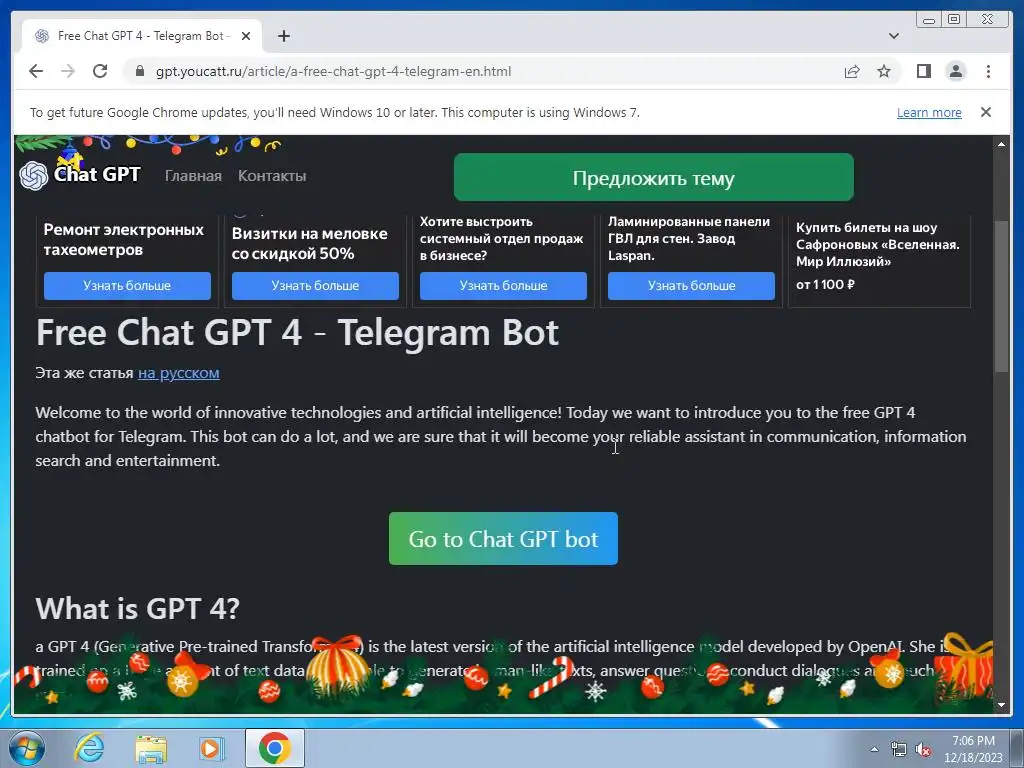
Task: Open Windows Media Player from taskbar
Action: pos(212,748)
